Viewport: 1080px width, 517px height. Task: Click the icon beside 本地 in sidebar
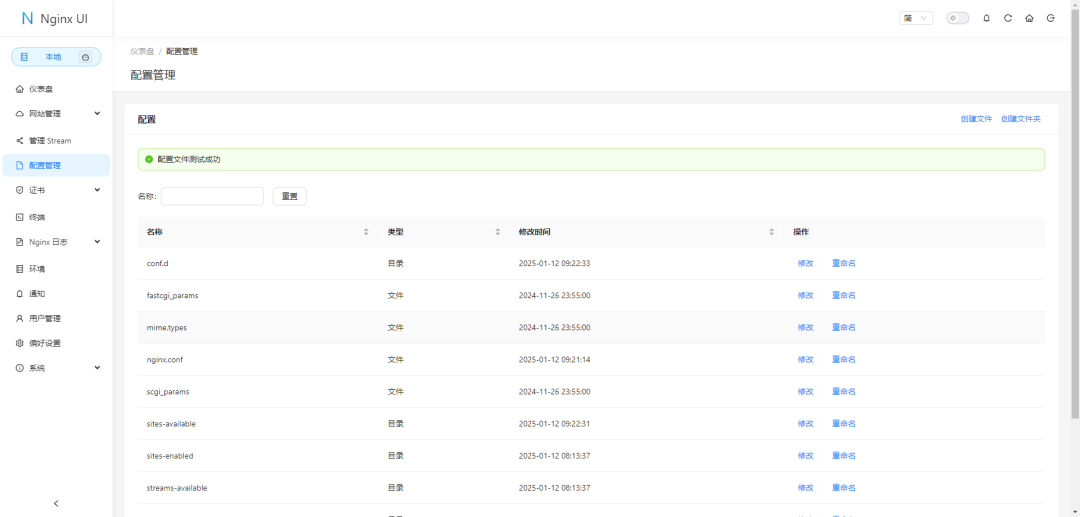[86, 58]
